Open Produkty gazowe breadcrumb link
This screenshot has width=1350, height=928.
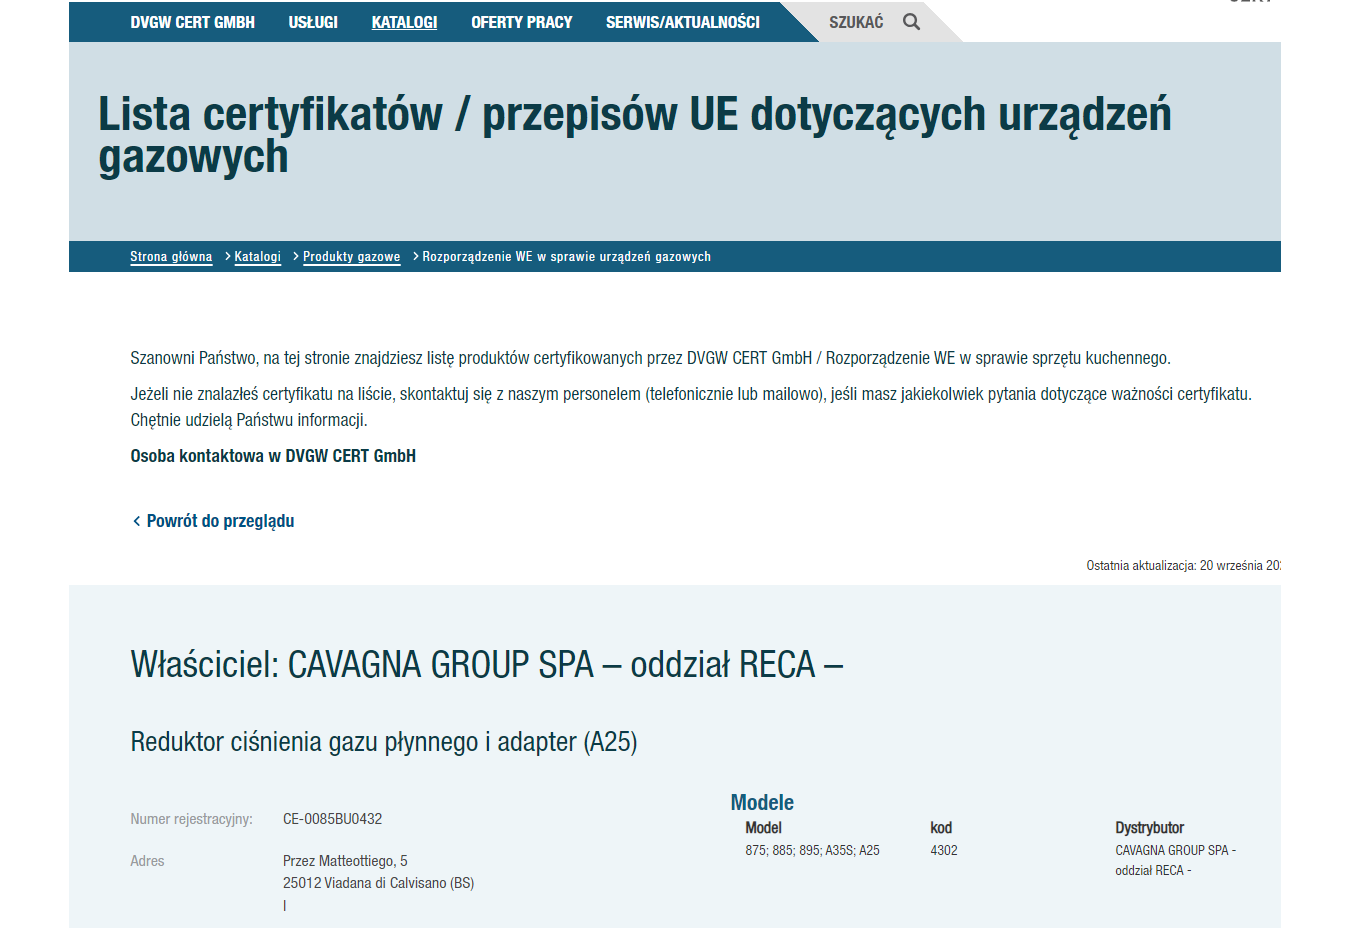(351, 257)
